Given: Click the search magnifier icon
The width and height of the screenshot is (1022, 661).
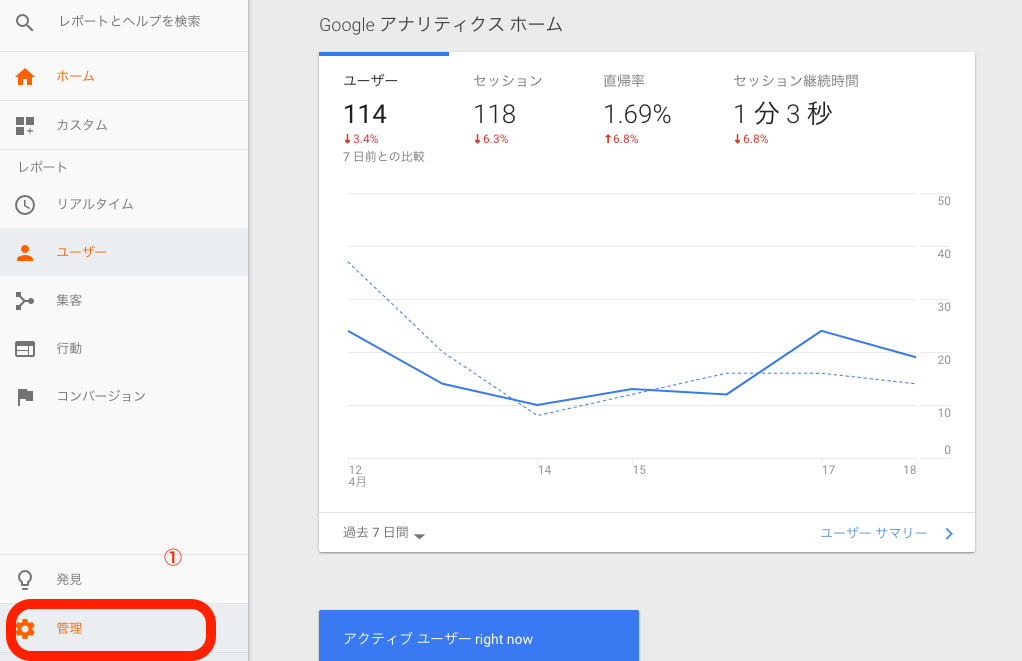Looking at the screenshot, I should click(x=25, y=23).
